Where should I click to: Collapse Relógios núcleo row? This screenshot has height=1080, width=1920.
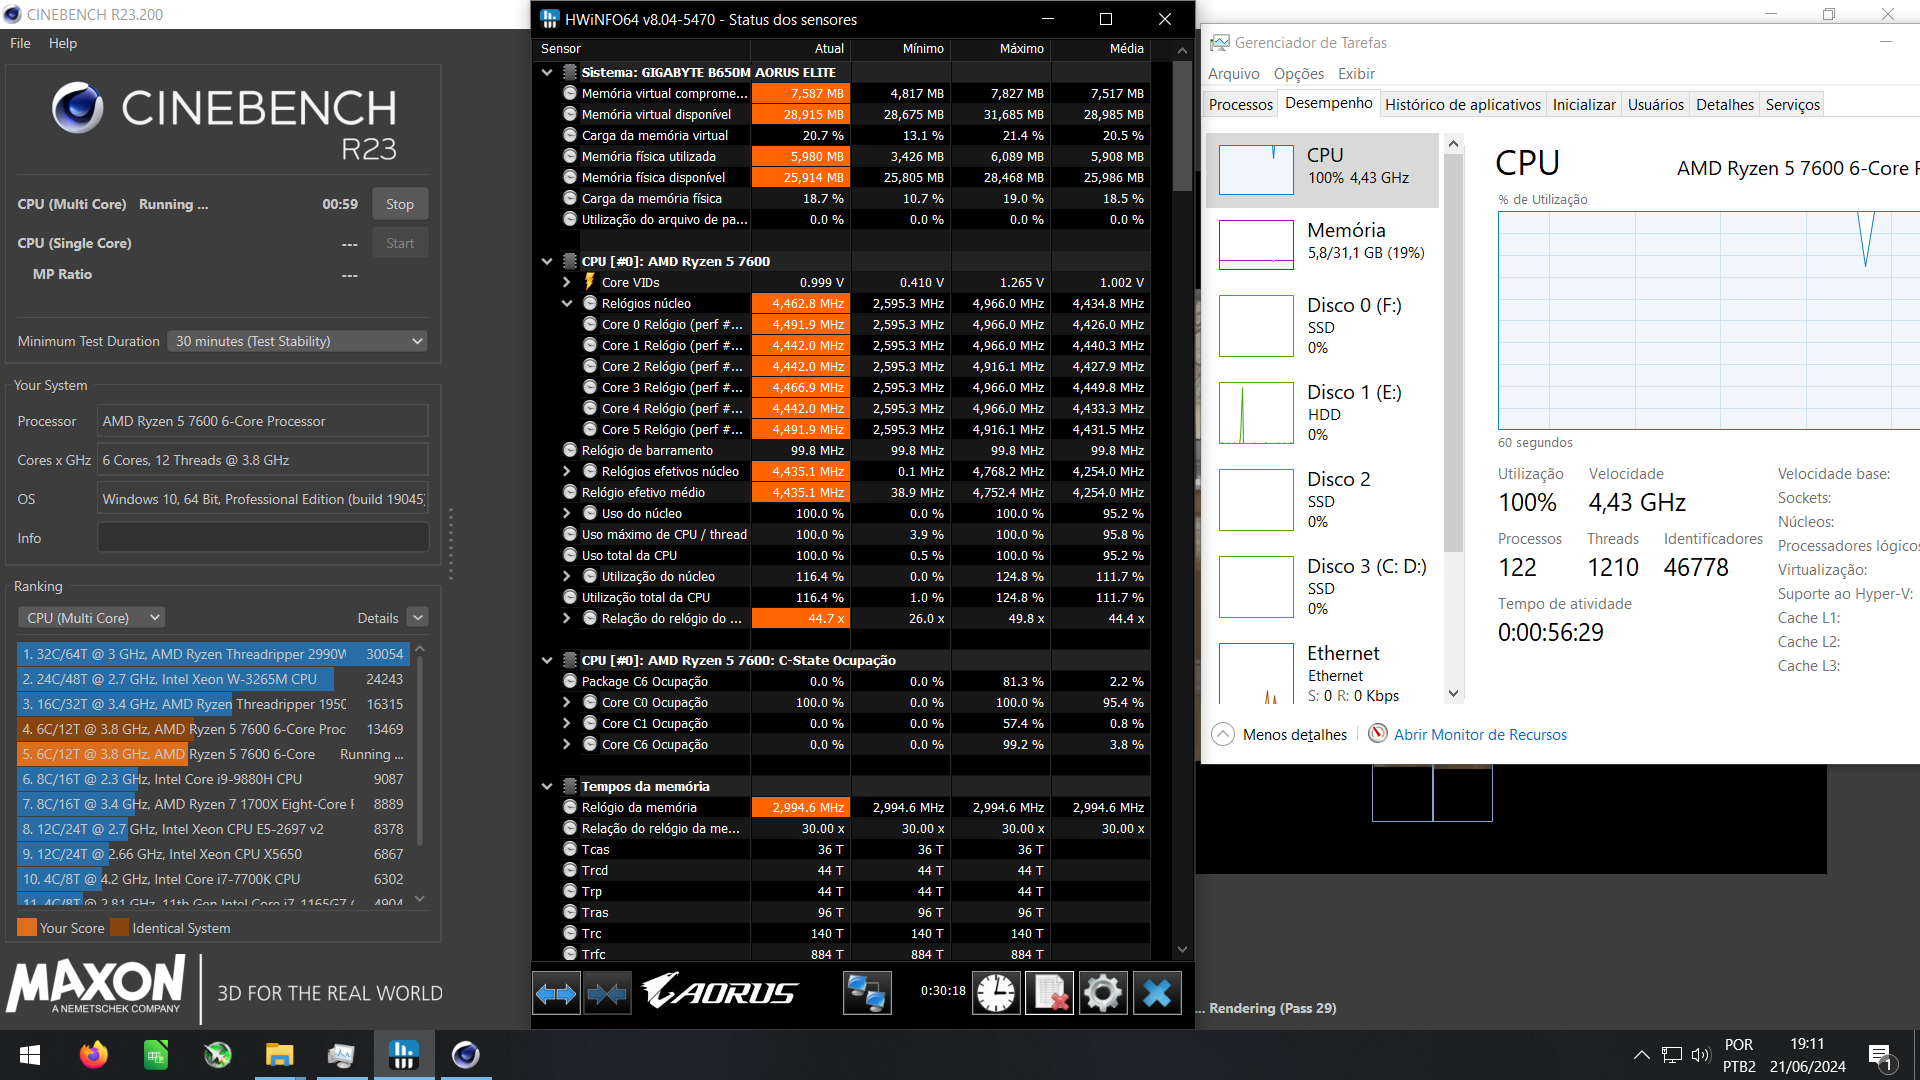point(567,303)
